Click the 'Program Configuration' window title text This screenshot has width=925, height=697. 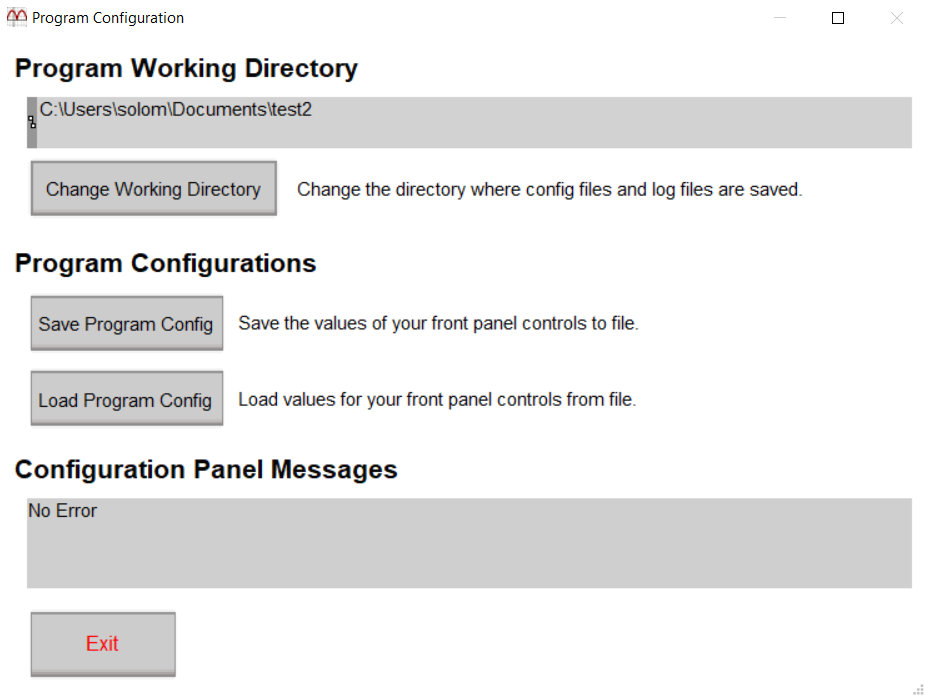click(108, 18)
